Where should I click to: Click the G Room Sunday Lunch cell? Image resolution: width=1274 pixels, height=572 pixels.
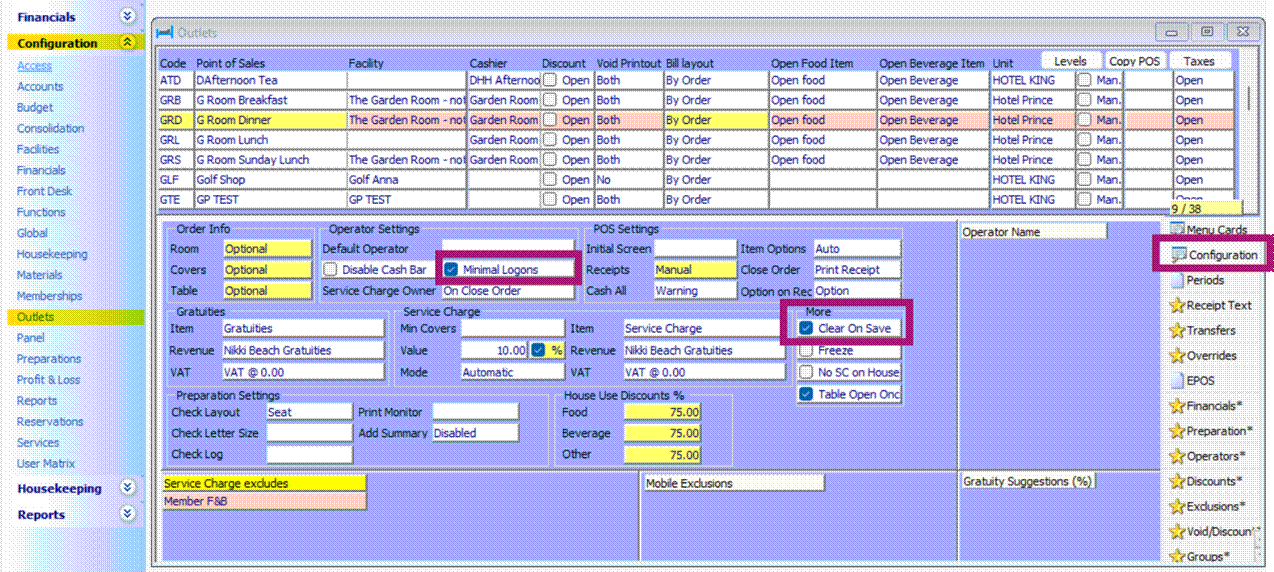click(270, 160)
